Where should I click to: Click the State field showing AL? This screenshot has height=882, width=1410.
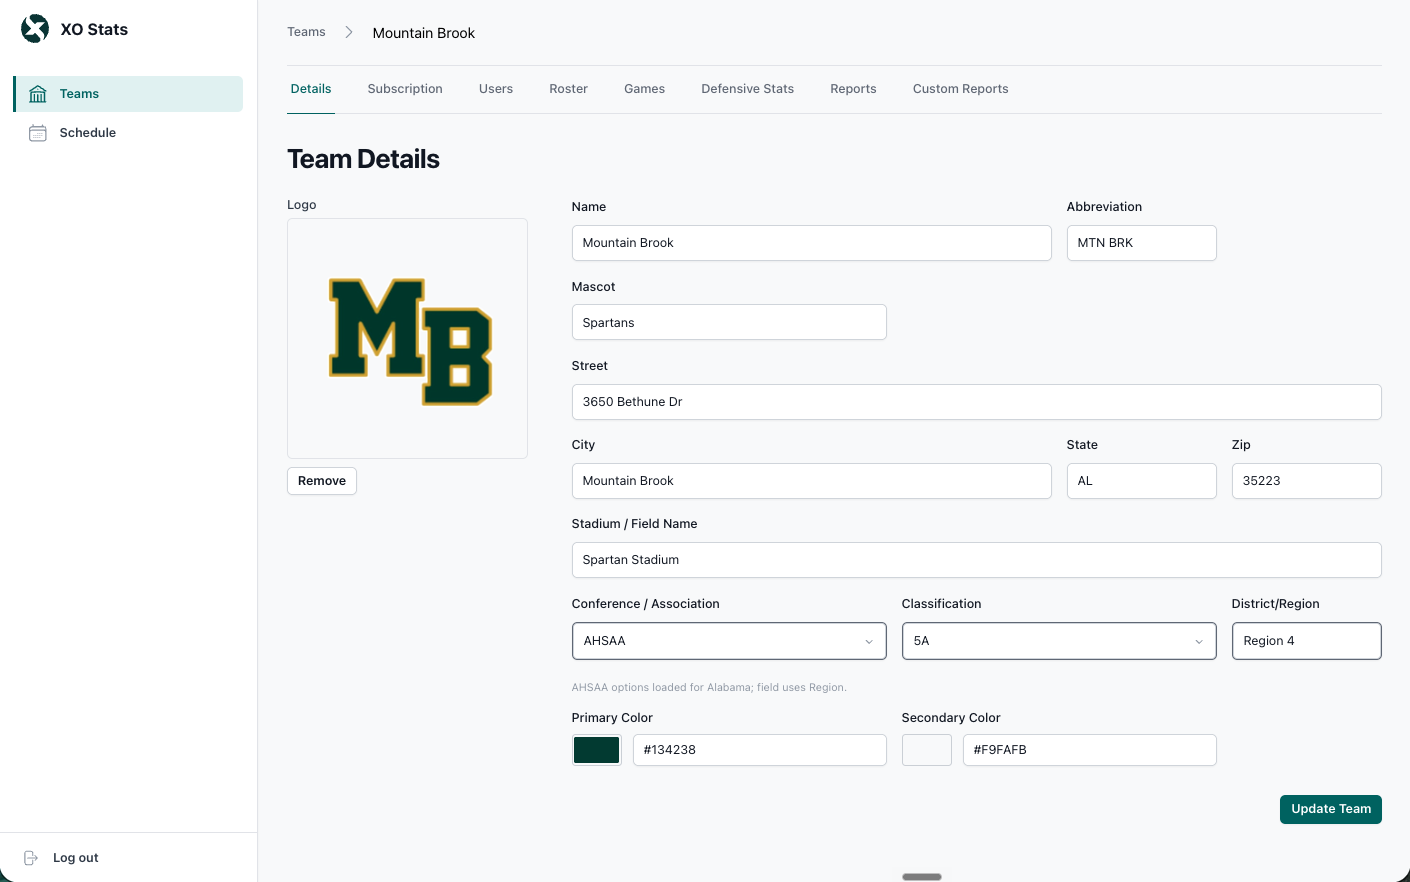(x=1141, y=481)
